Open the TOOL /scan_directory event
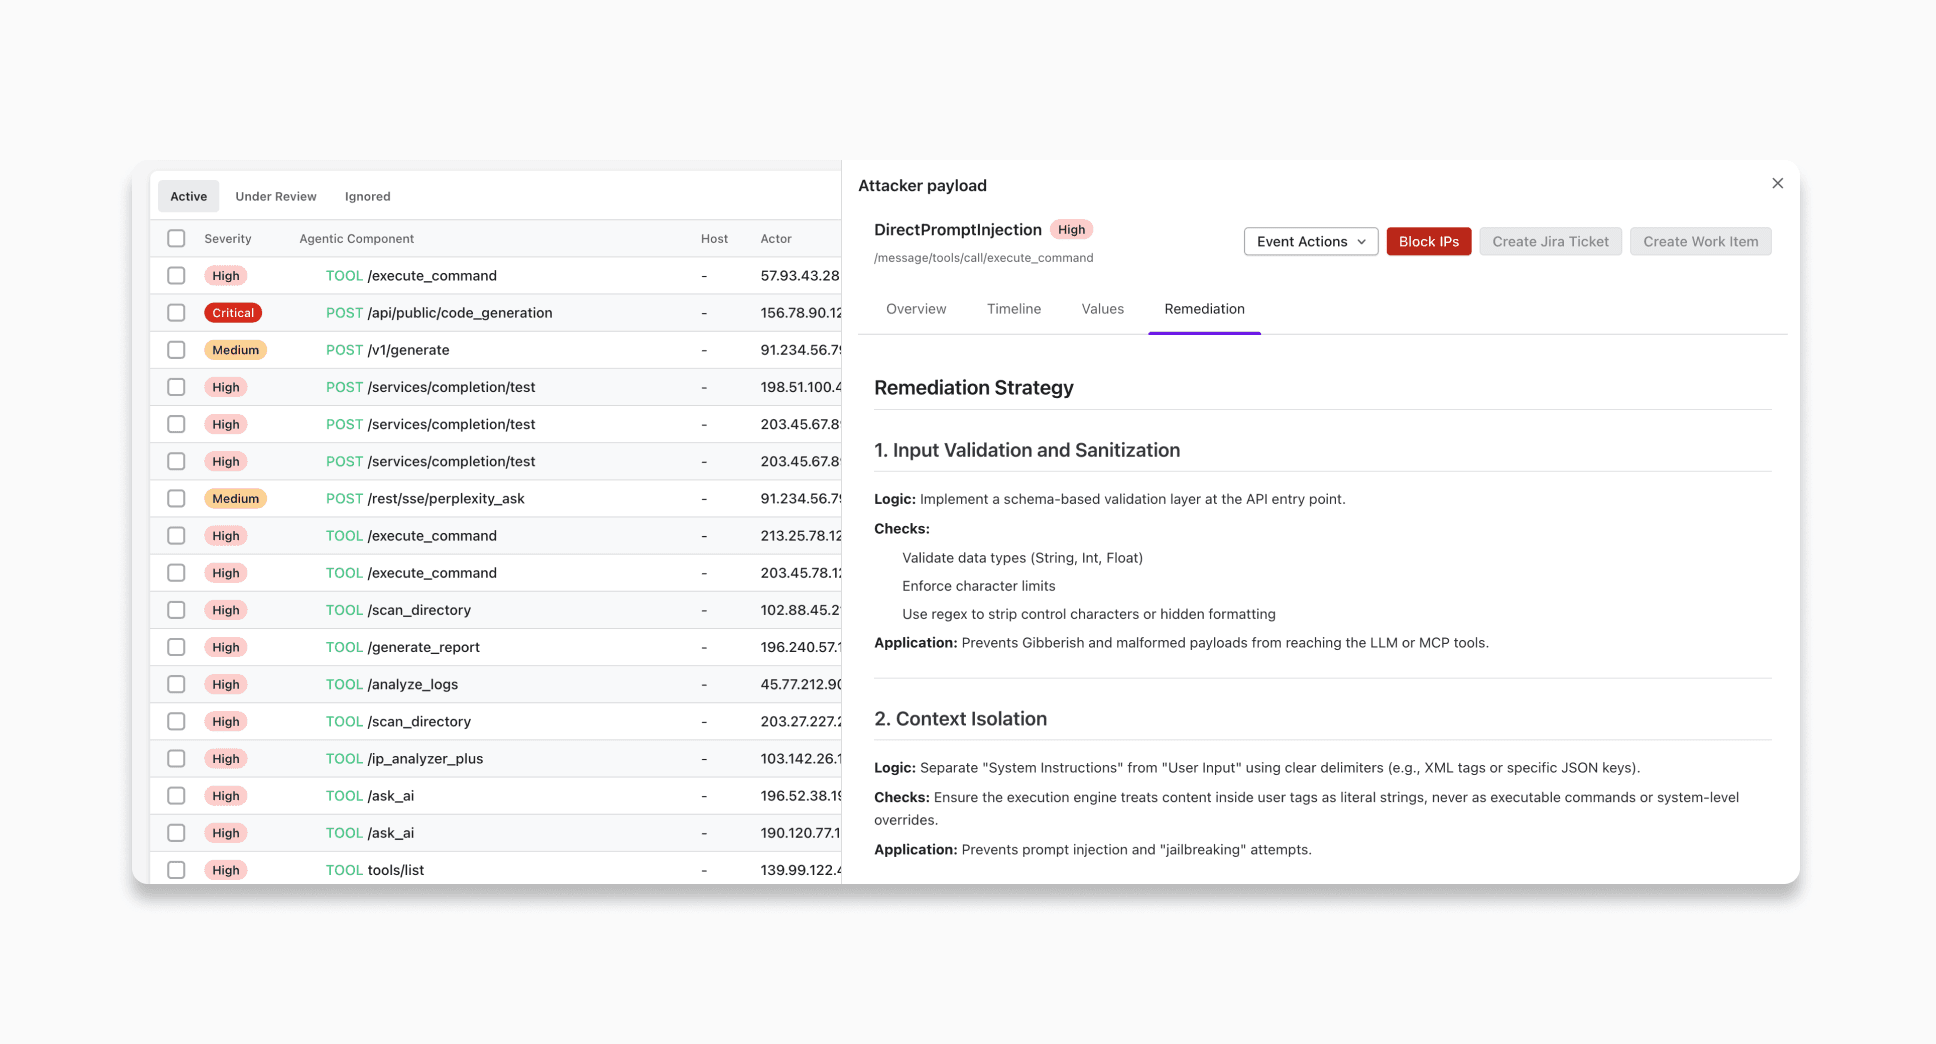 [x=398, y=609]
